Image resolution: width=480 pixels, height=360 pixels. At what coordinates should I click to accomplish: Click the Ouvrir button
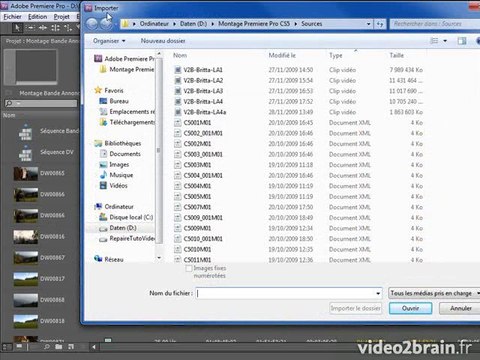(410, 308)
